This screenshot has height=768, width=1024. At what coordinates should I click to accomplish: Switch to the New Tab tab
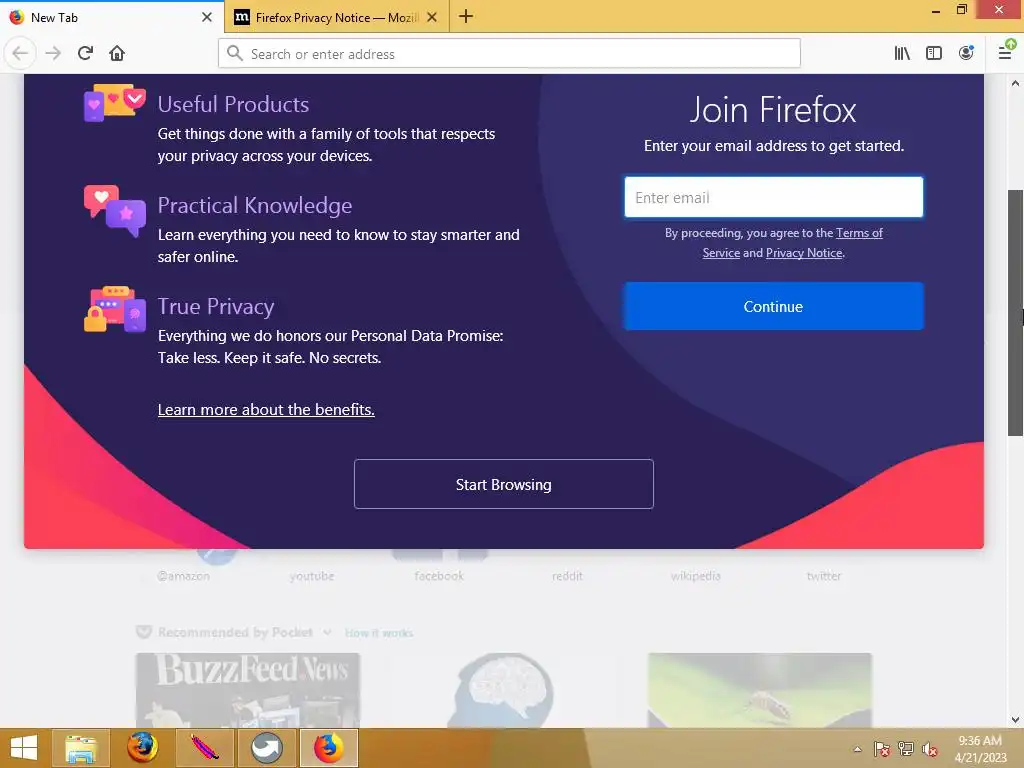pyautogui.click(x=112, y=17)
